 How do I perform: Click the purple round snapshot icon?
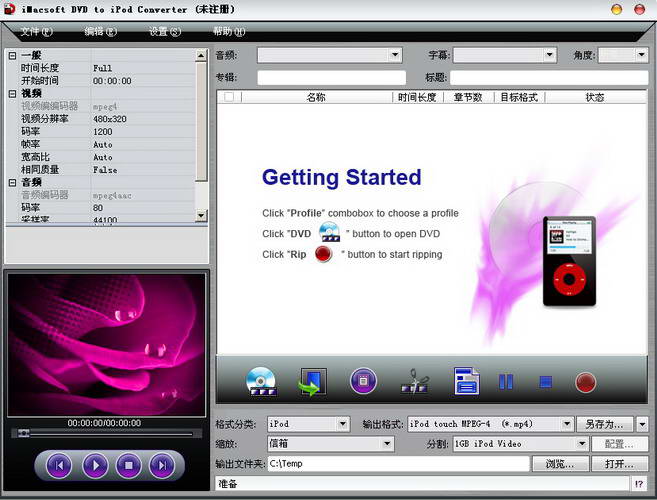pyautogui.click(x=363, y=381)
